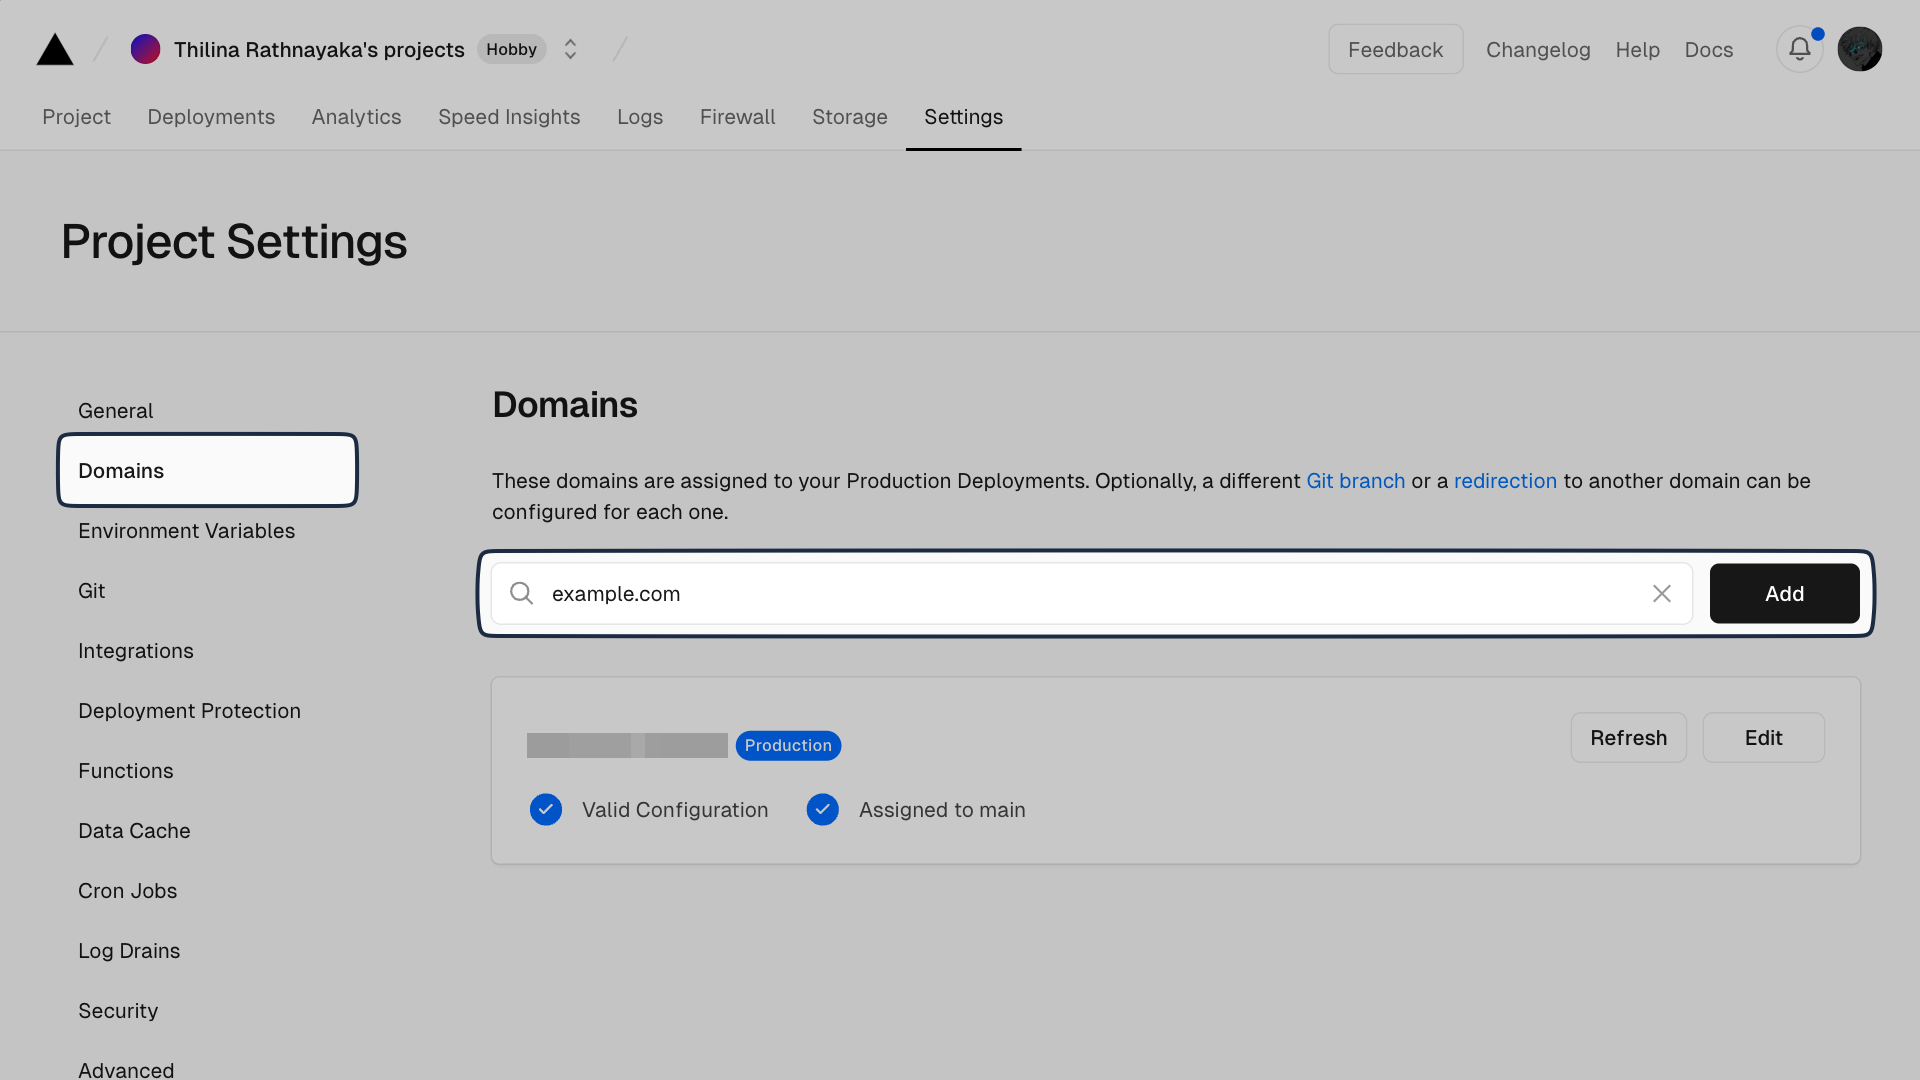Screen dimensions: 1920x1080
Task: Open the Environment Variables settings section
Action: tap(186, 530)
